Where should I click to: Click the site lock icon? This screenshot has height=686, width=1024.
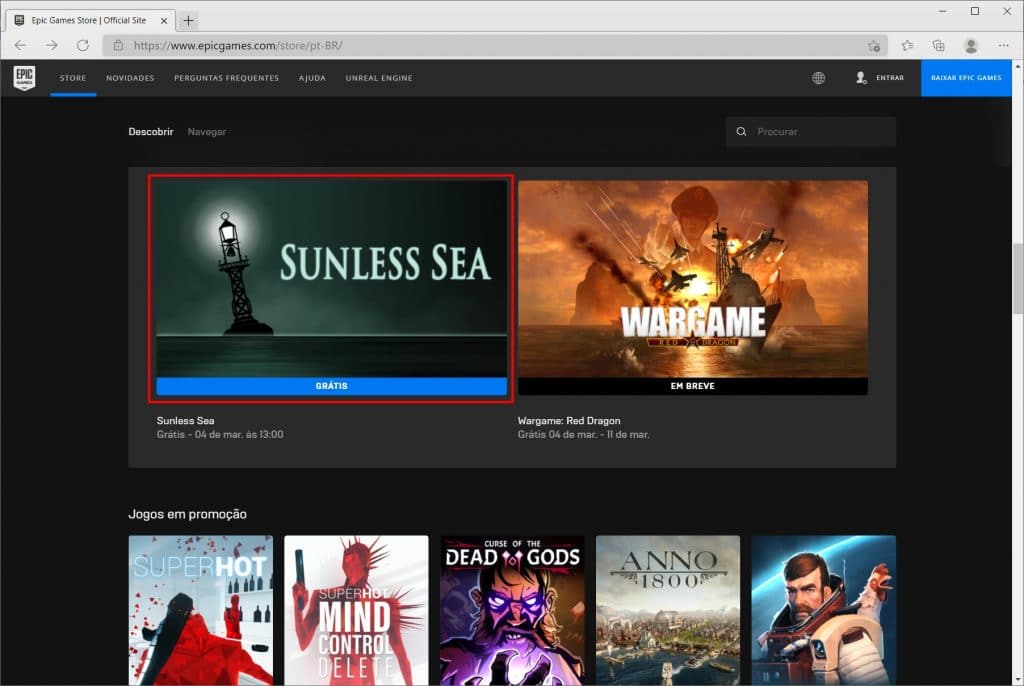[x=118, y=45]
